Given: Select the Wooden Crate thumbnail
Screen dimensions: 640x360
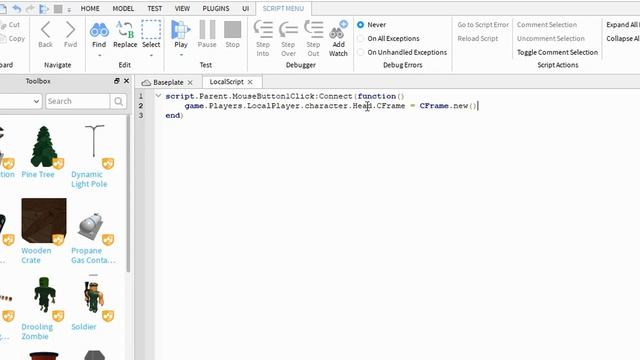Looking at the screenshot, I should pyautogui.click(x=44, y=221).
